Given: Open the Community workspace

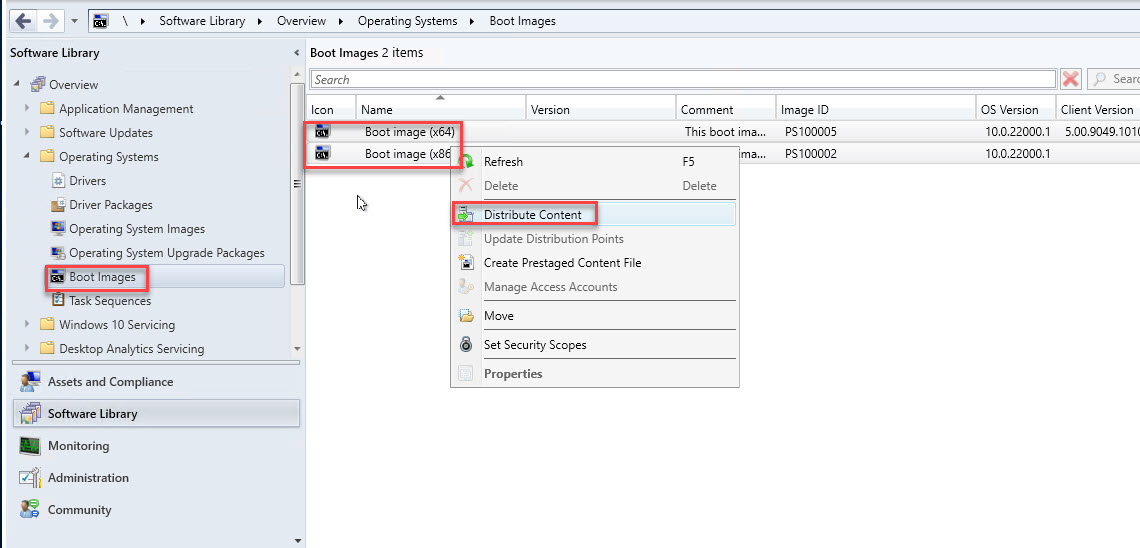Looking at the screenshot, I should tap(79, 510).
